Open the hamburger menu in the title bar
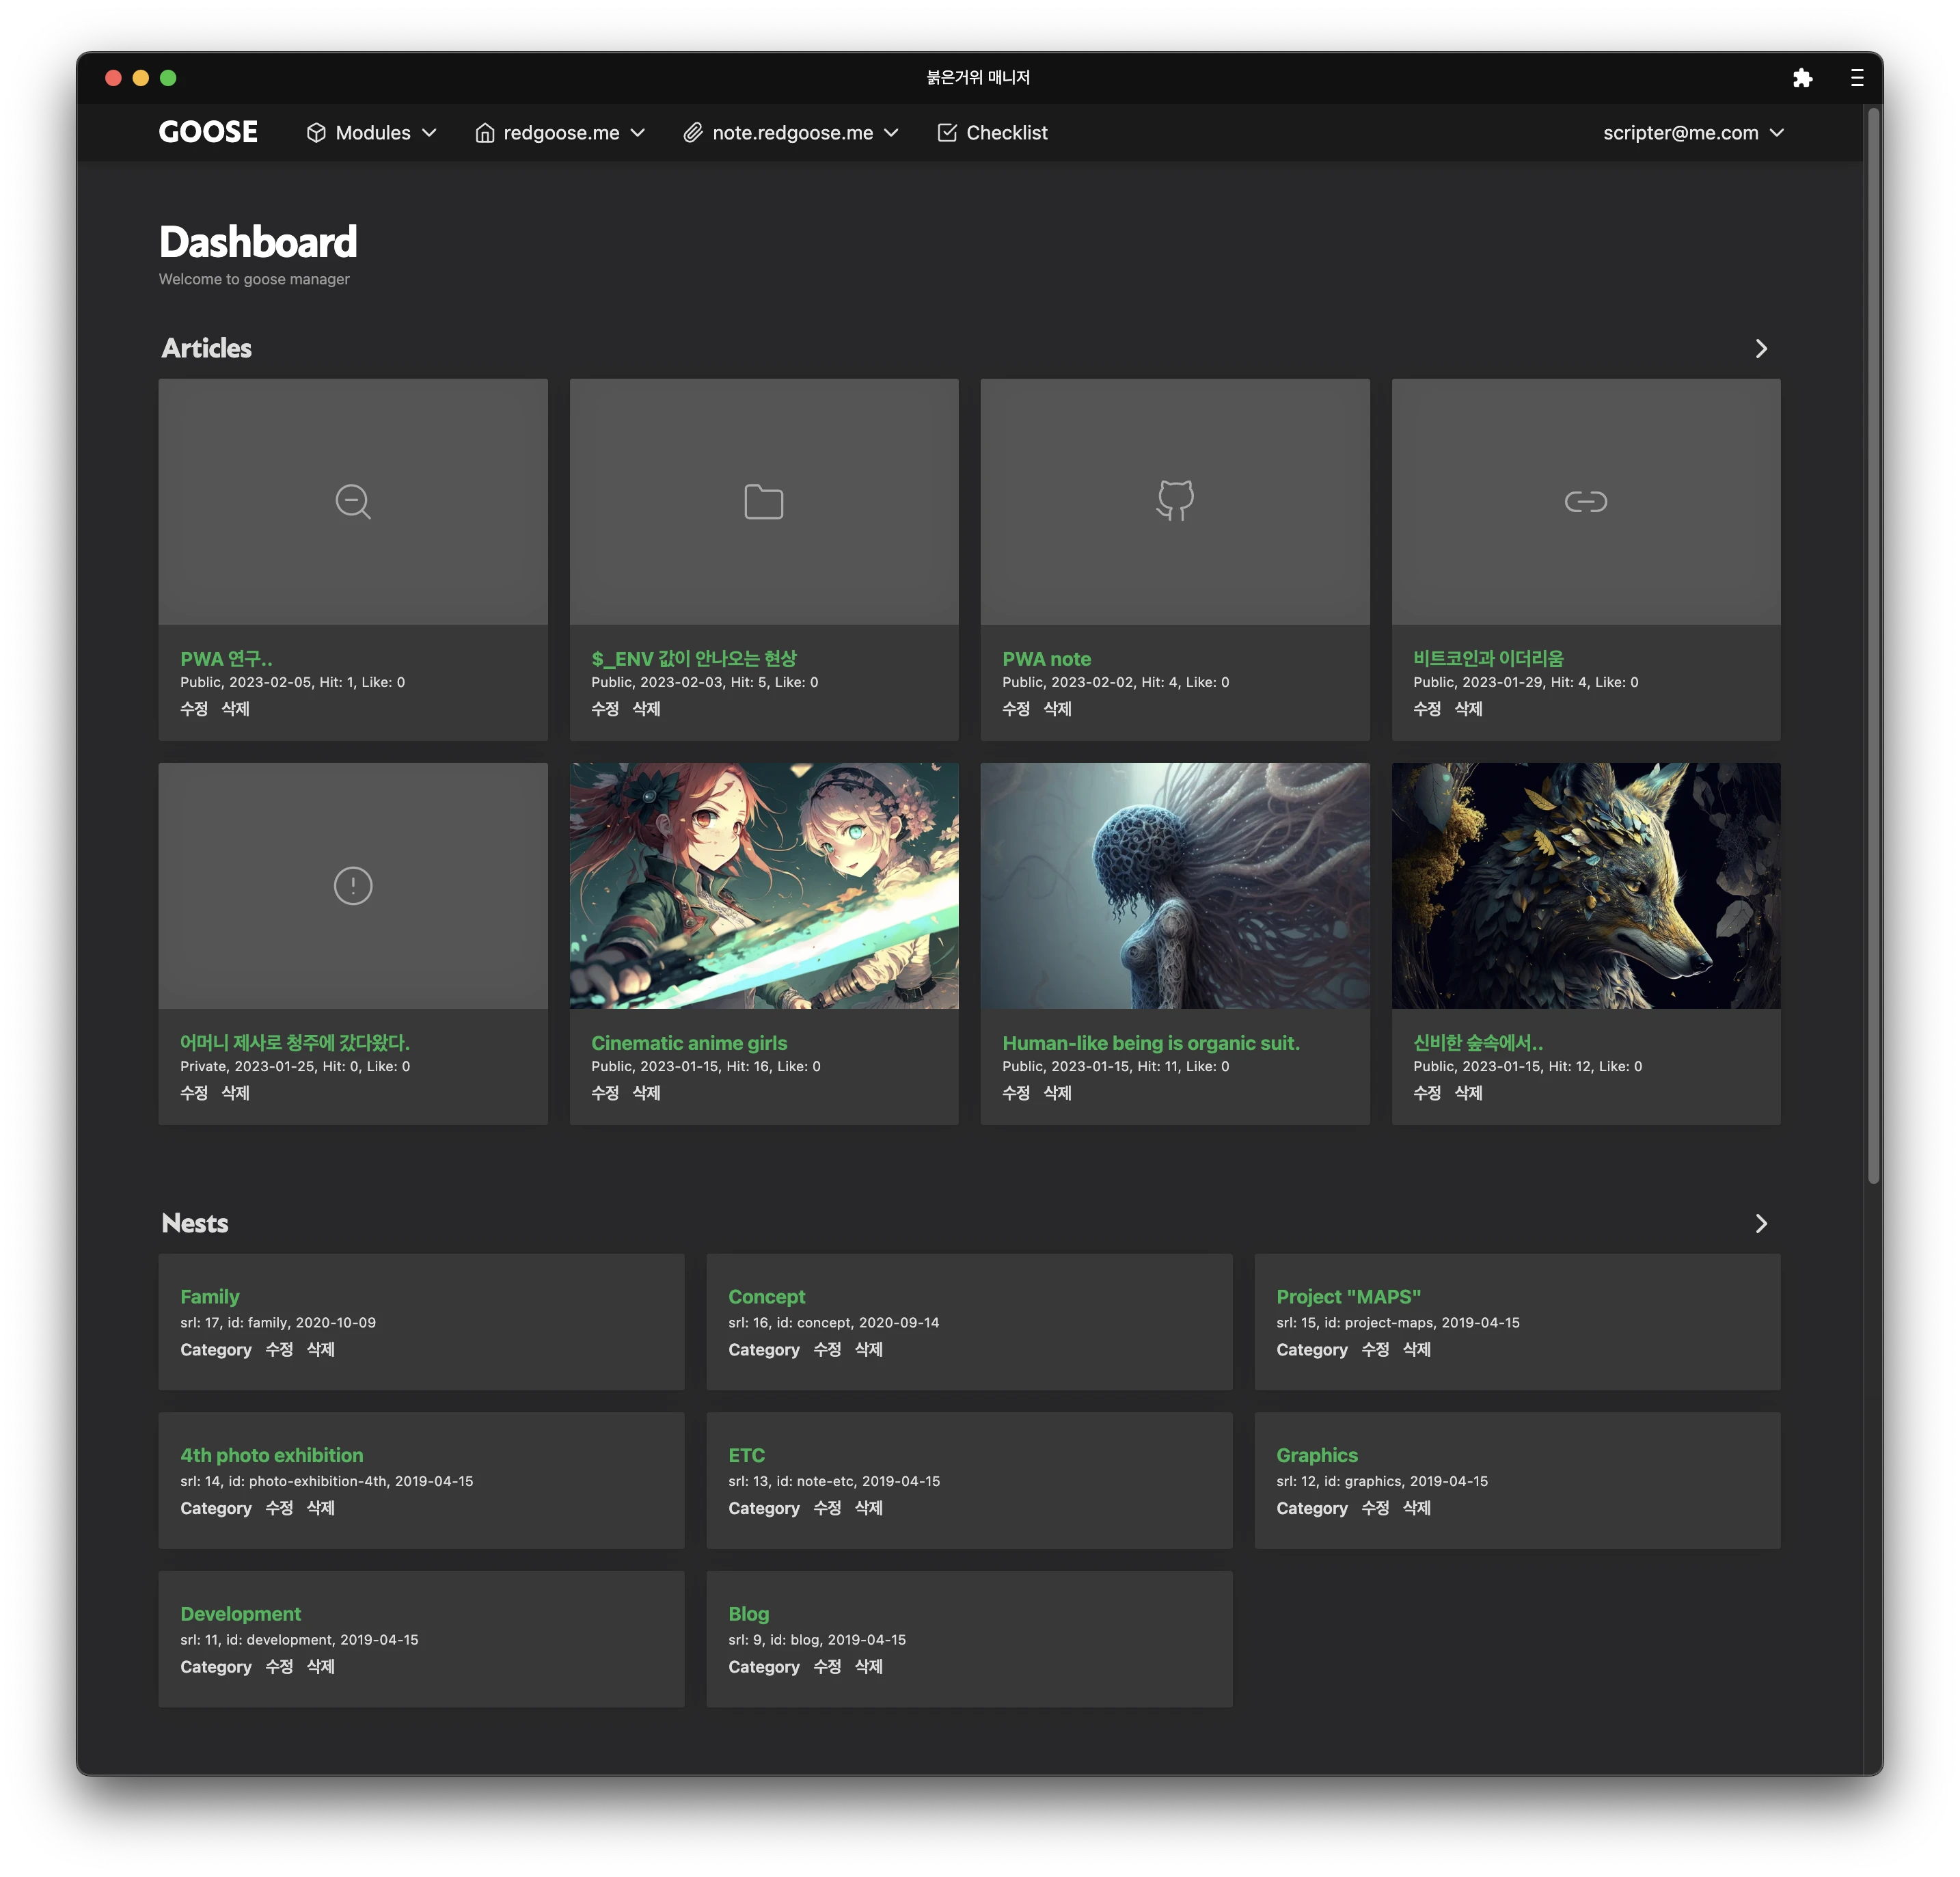Viewport: 1960px width, 1877px height. click(x=1857, y=78)
